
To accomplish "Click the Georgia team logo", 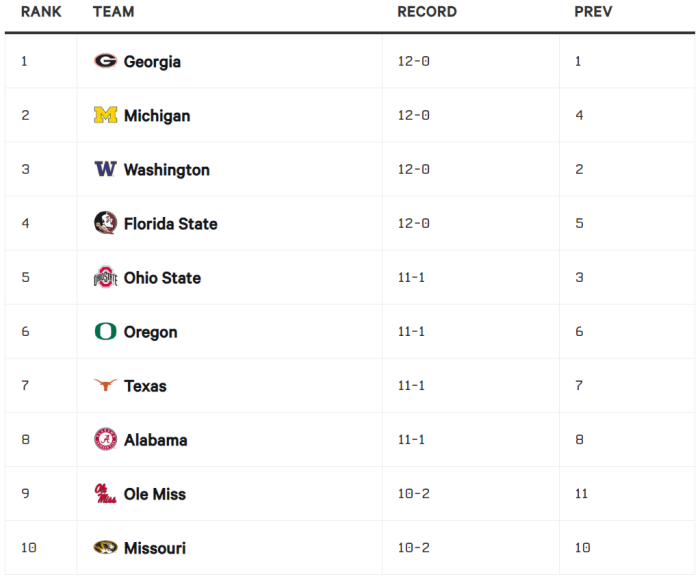I will pyautogui.click(x=105, y=61).
